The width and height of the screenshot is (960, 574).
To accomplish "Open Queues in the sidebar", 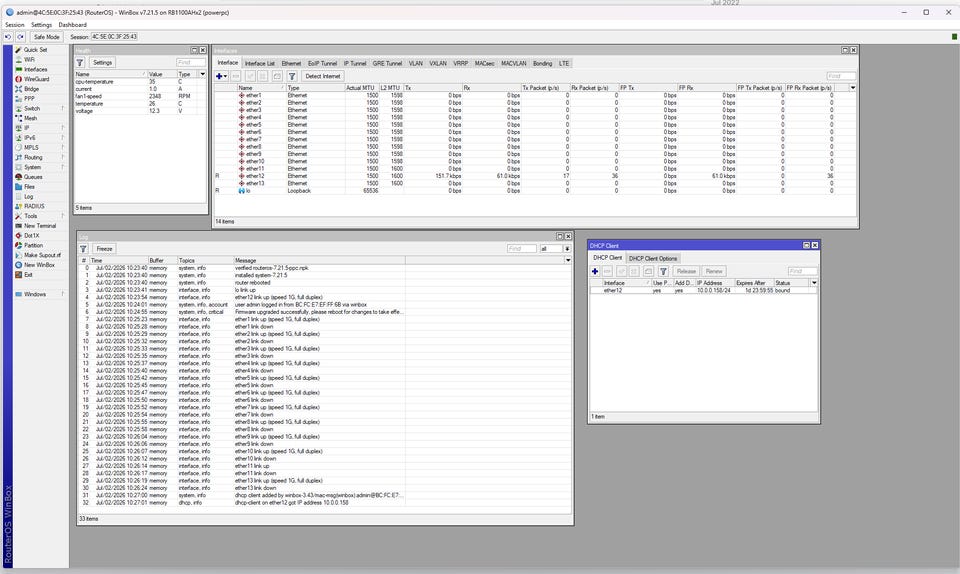I will coord(33,177).
